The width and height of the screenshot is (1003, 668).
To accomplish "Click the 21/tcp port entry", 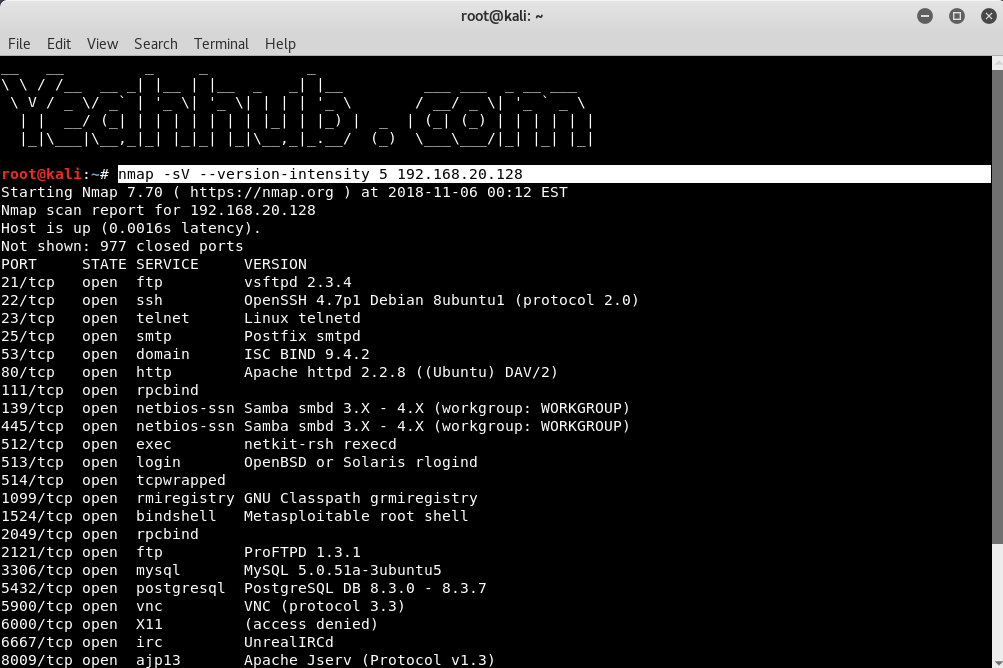I will (28, 282).
